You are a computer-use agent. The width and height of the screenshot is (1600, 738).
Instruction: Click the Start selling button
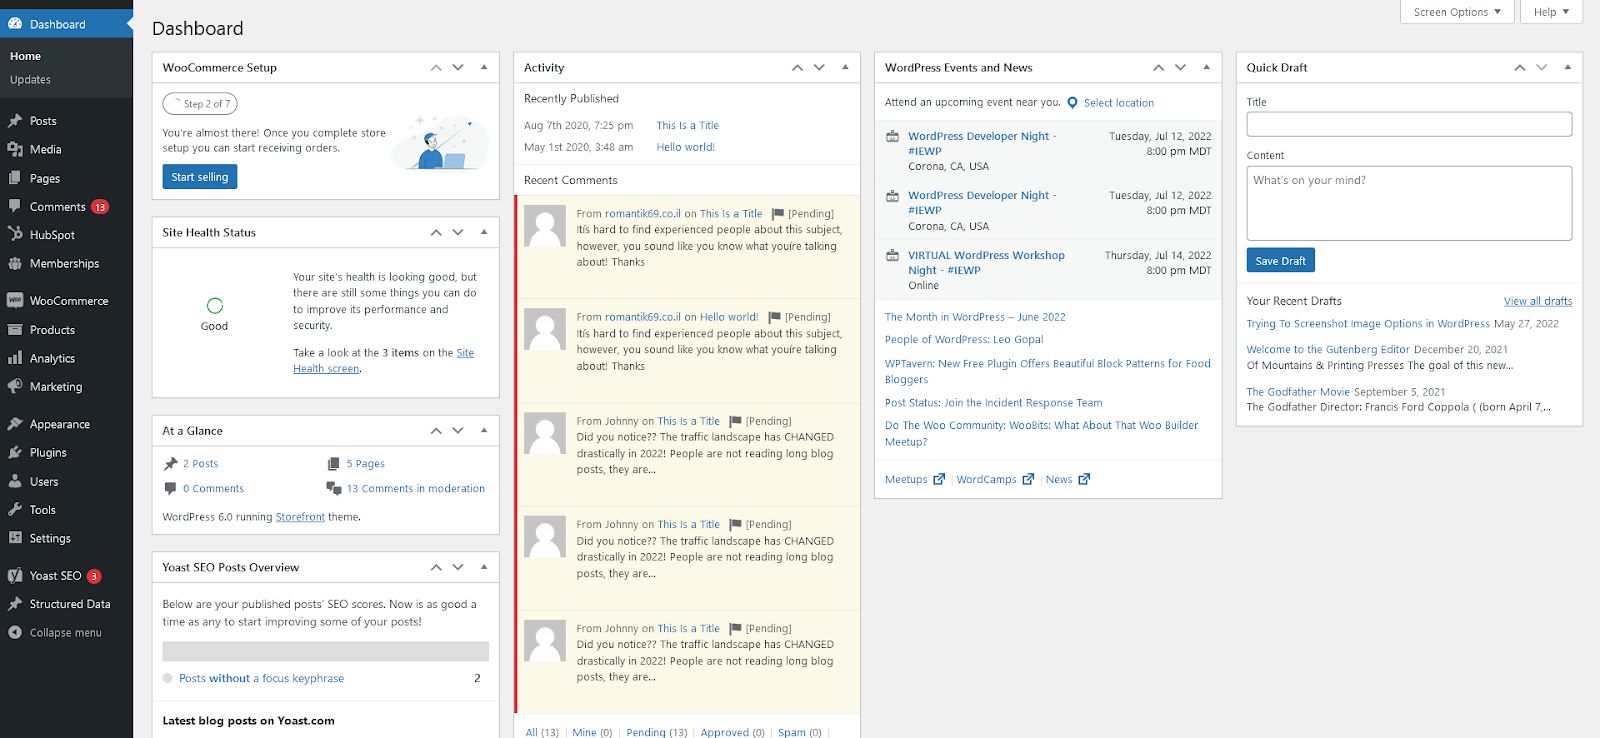199,177
